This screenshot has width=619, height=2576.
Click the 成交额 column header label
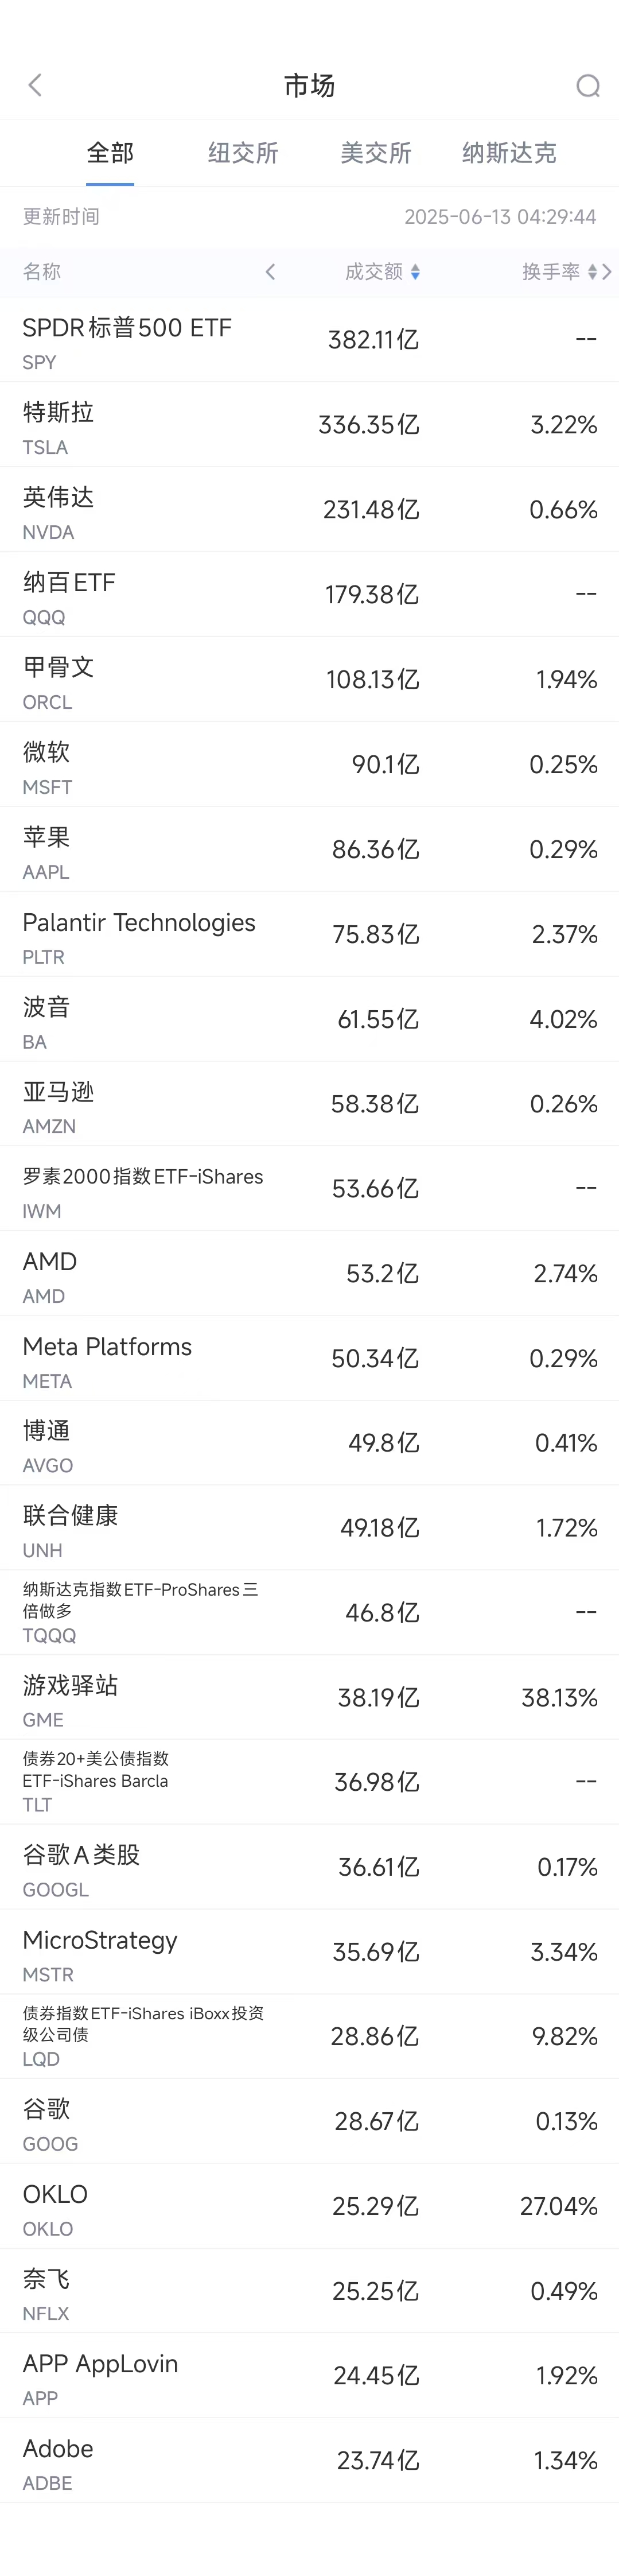(373, 272)
